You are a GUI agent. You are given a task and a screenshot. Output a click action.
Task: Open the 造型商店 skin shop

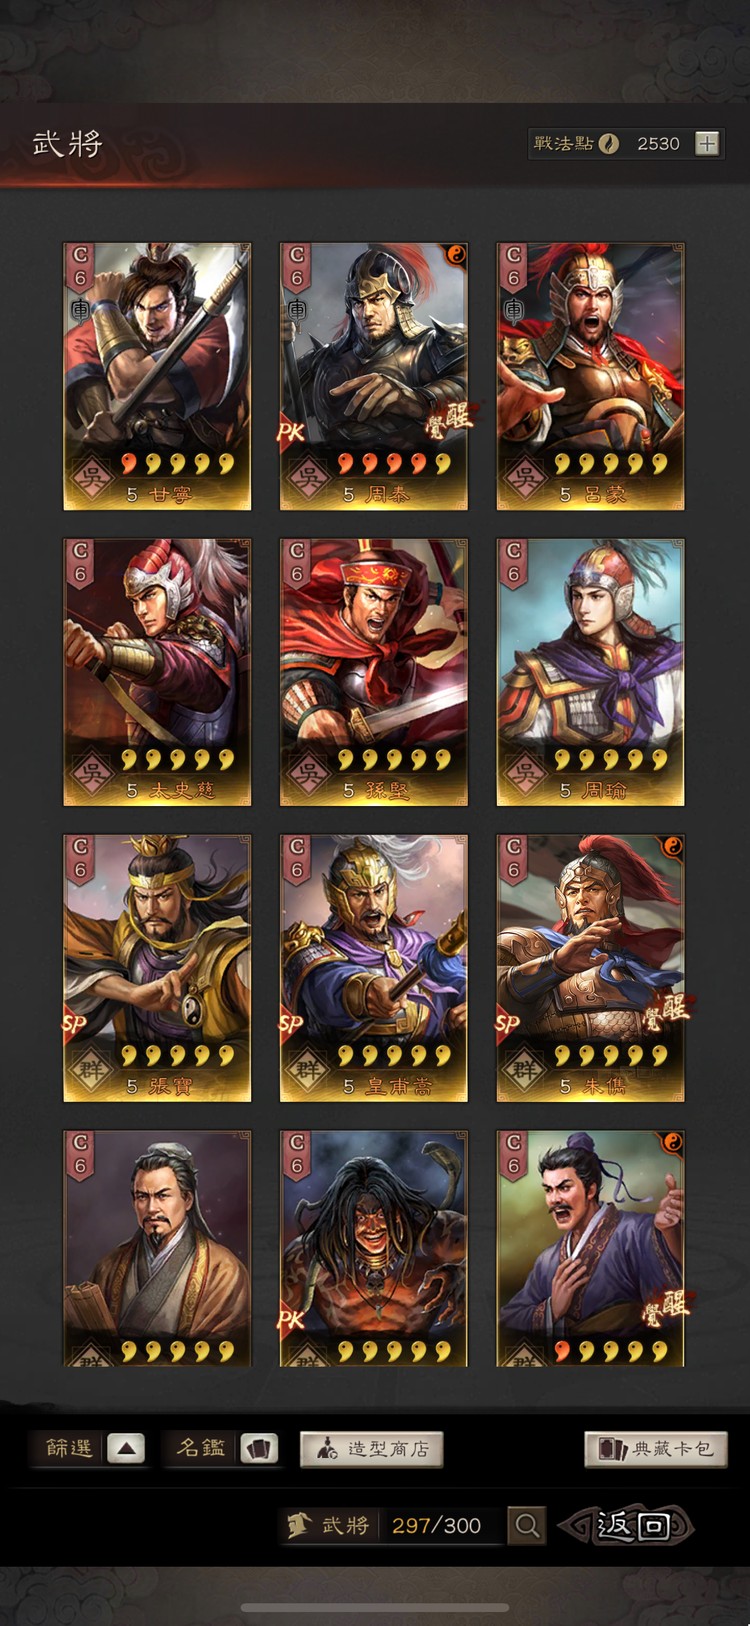(x=371, y=1449)
